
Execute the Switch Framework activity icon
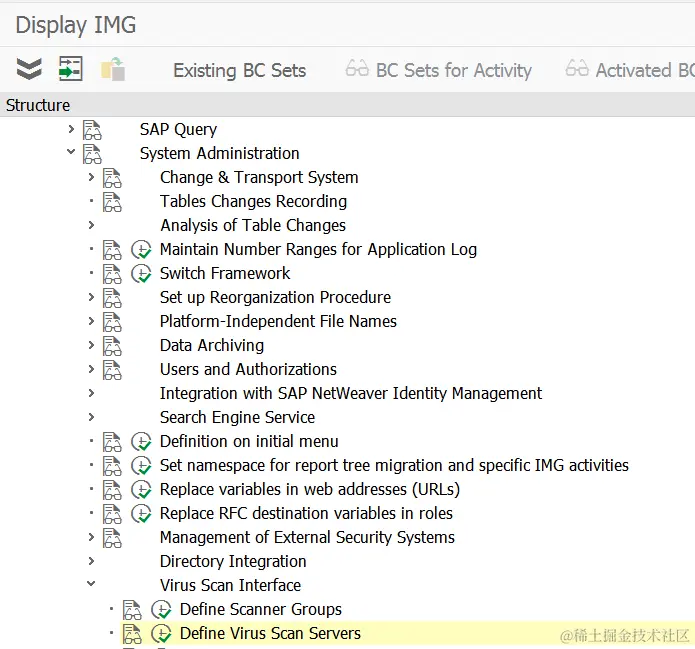(141, 274)
